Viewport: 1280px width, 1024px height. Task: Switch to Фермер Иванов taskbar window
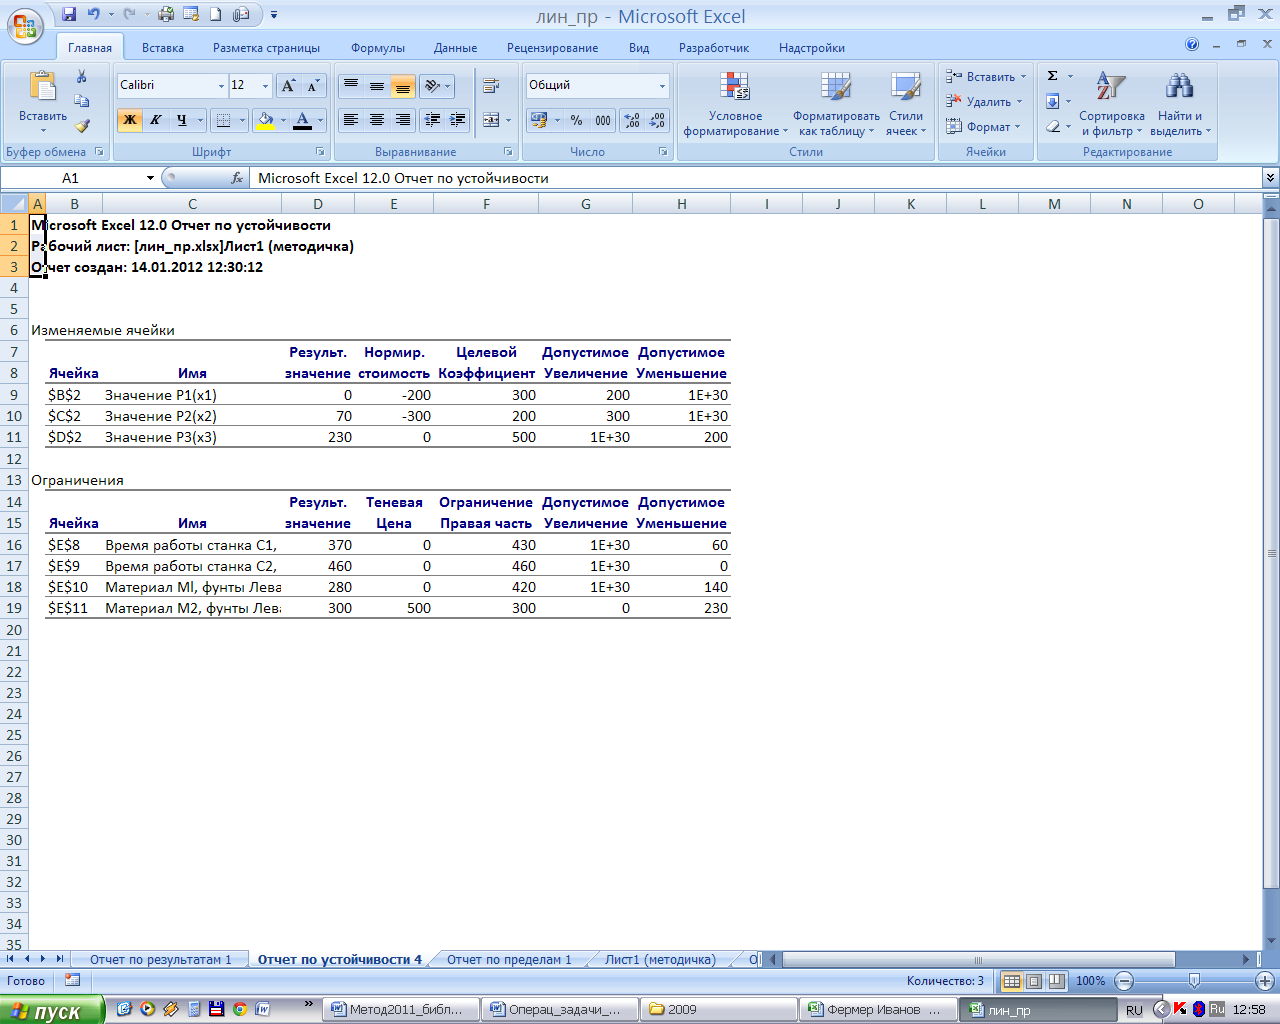(x=878, y=1010)
